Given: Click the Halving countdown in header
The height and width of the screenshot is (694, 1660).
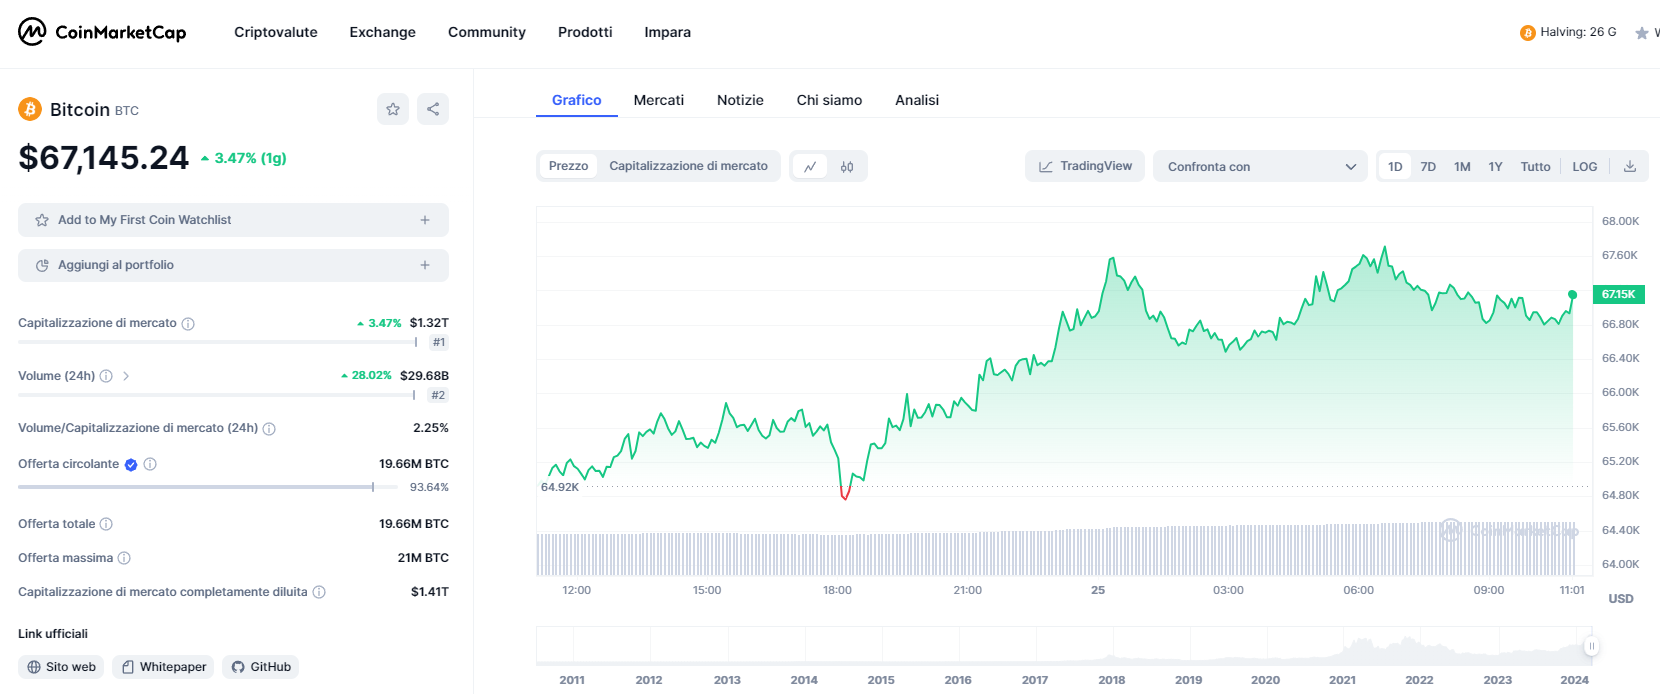Looking at the screenshot, I should pos(1568,32).
